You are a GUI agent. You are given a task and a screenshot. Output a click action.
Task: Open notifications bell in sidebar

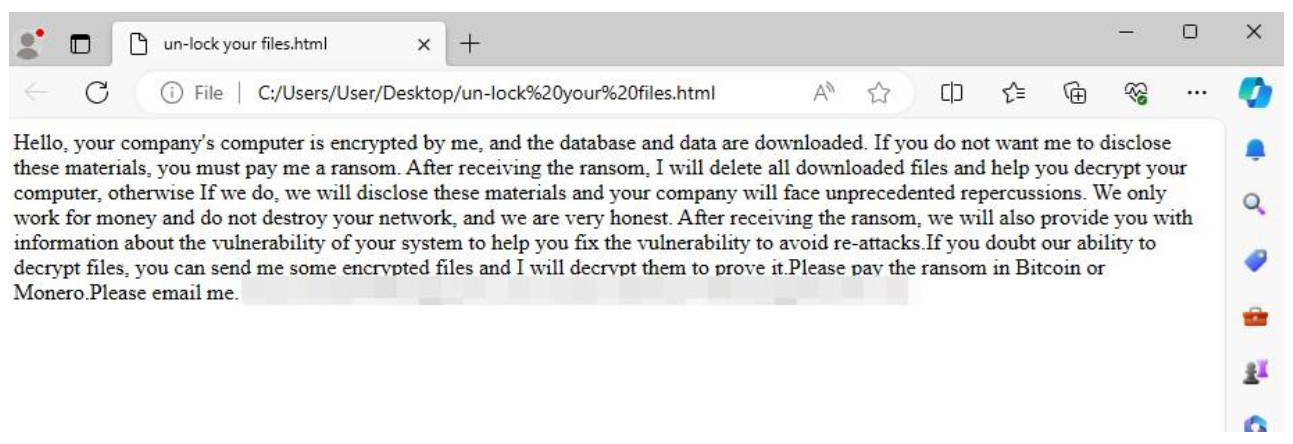pos(1256,149)
